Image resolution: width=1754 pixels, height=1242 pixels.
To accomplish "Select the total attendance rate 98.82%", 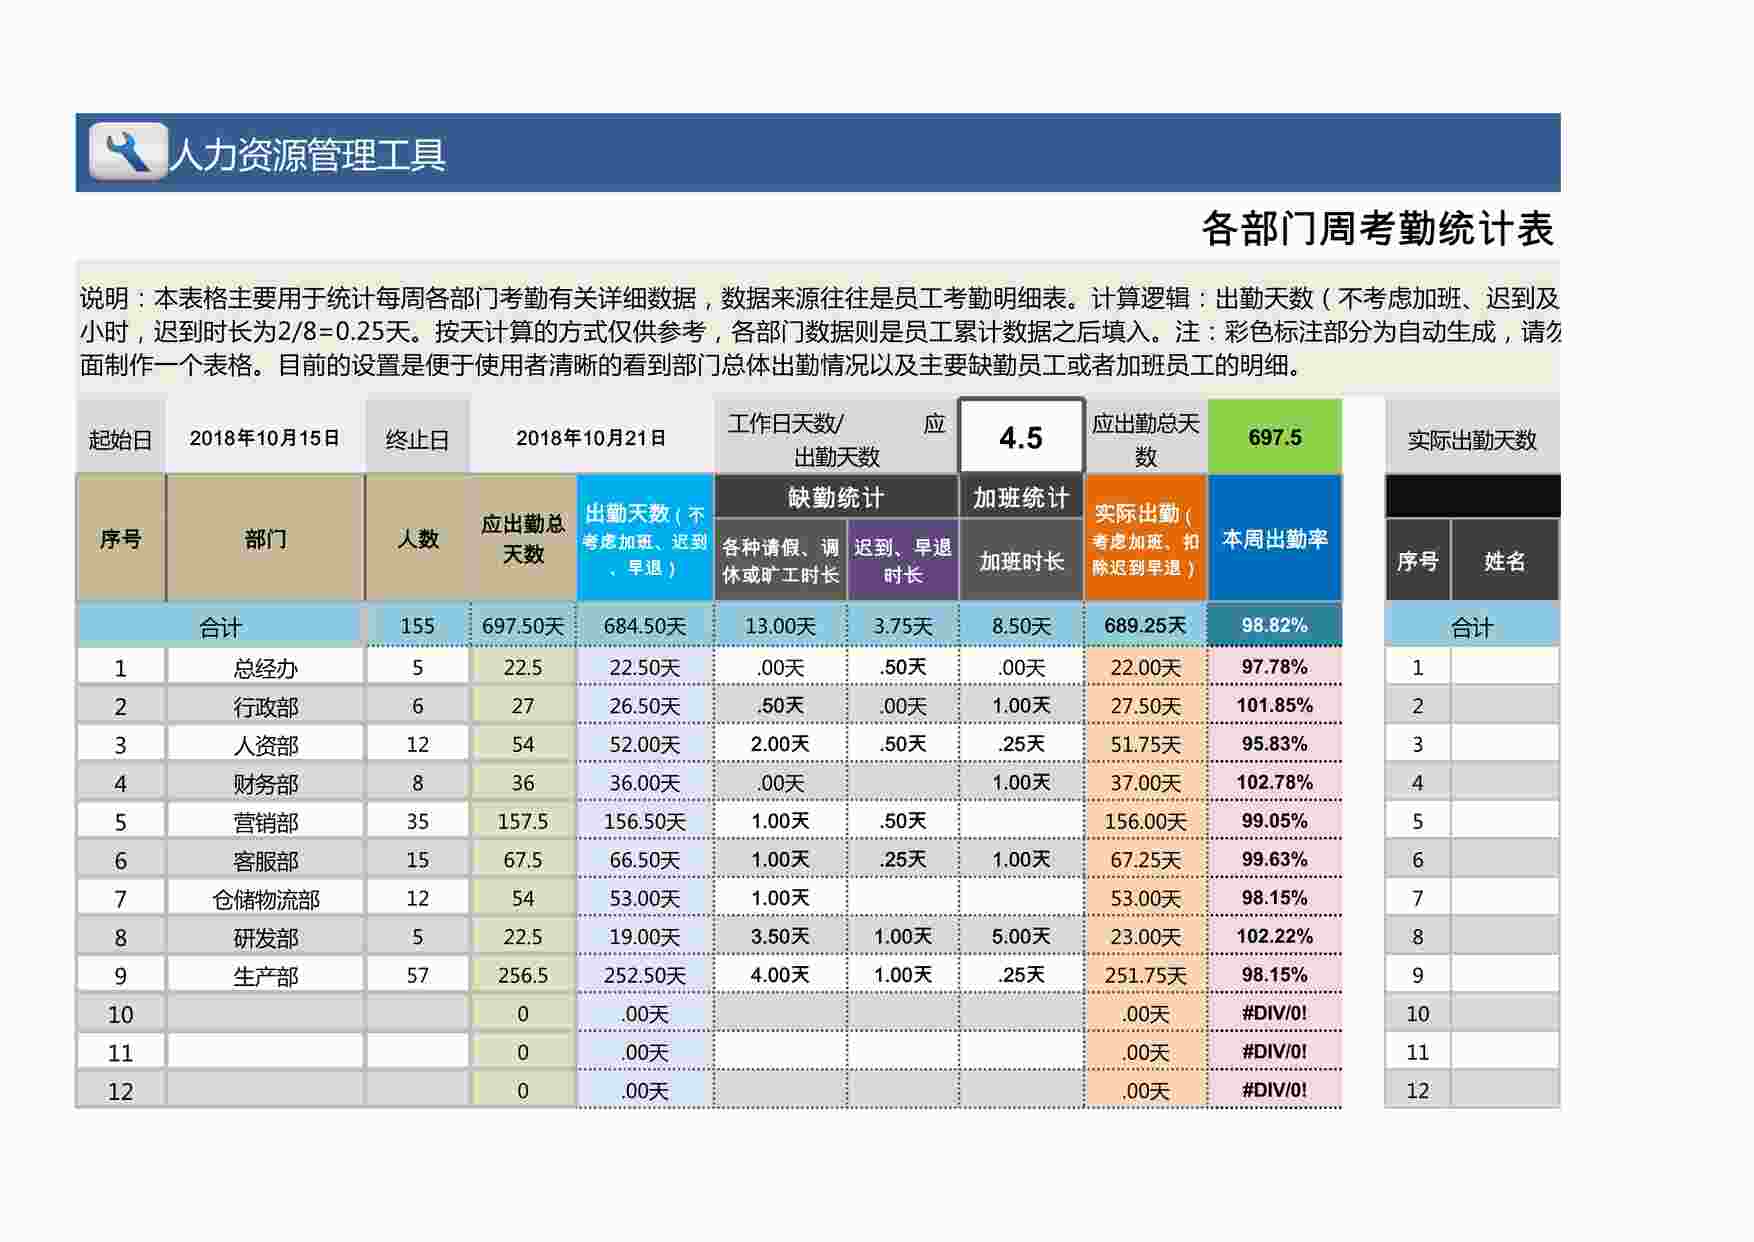I will point(1275,626).
